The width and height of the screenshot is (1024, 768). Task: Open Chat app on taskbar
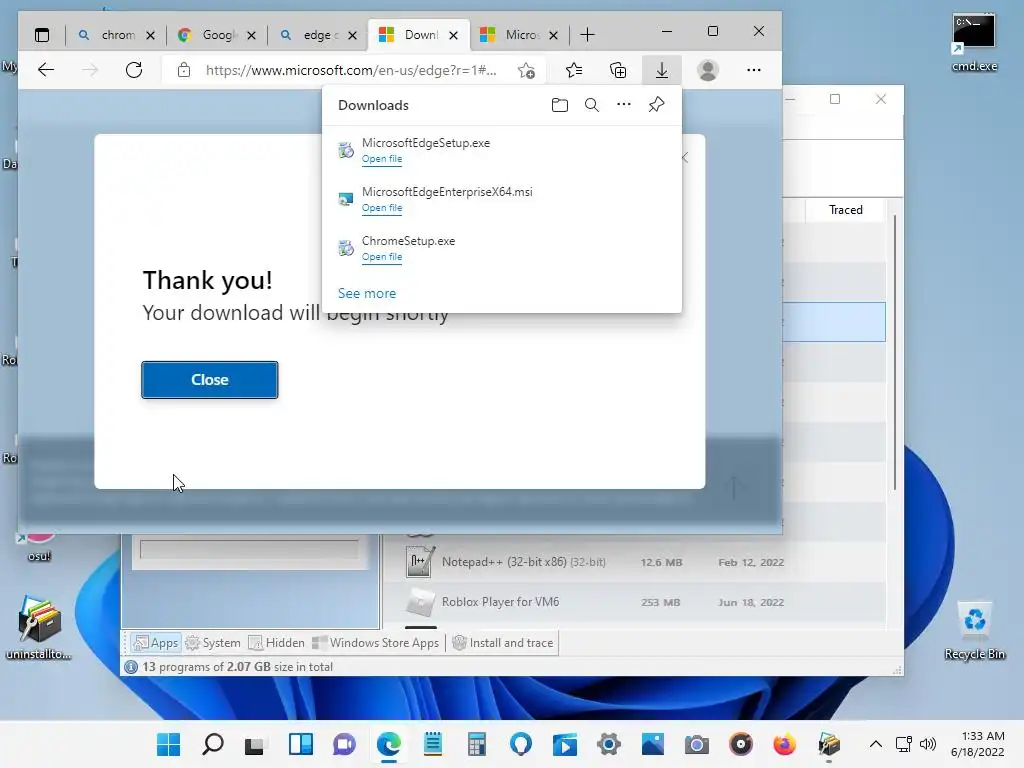coord(344,744)
